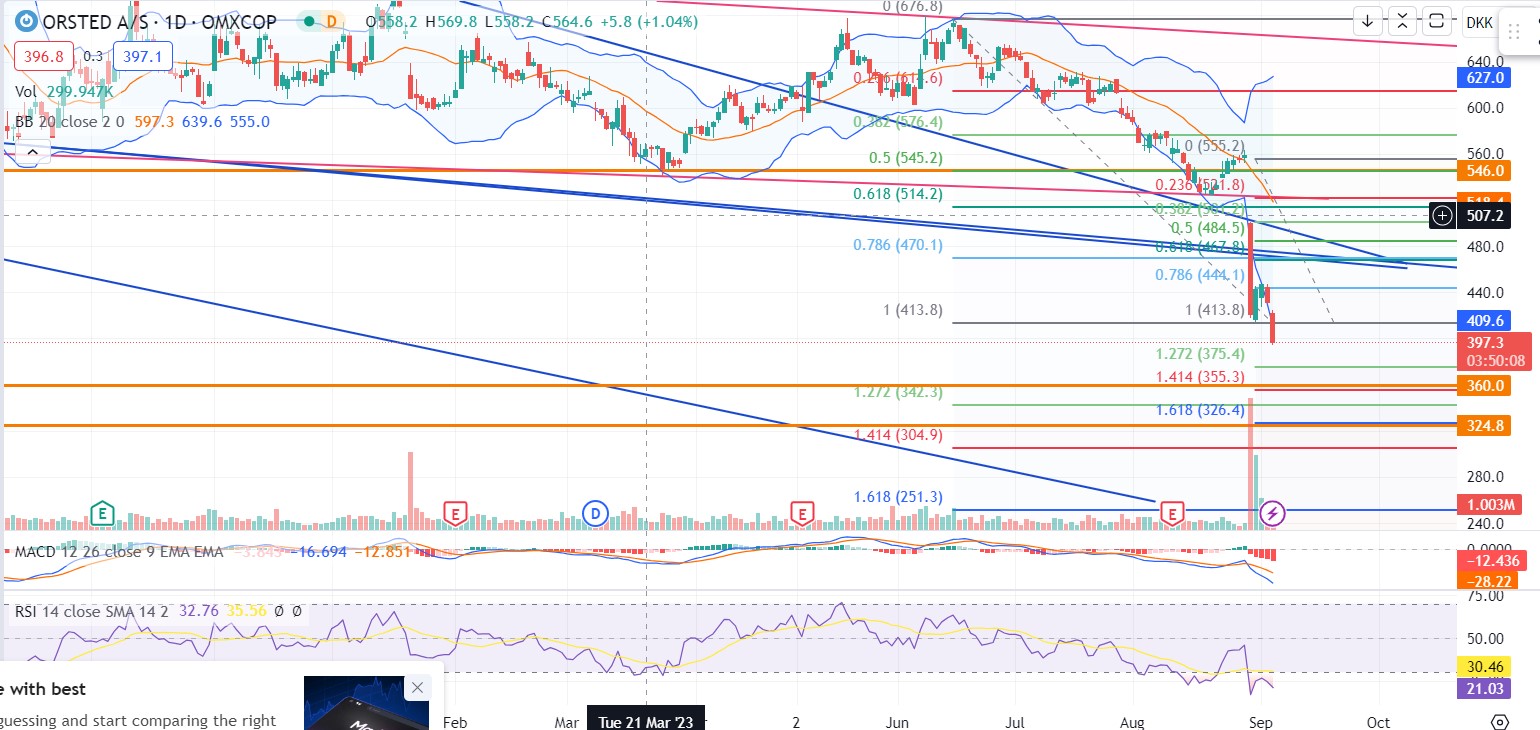This screenshot has height=730, width=1540.
Task: Click the maximize pane rectangle icon
Action: click(x=1436, y=20)
